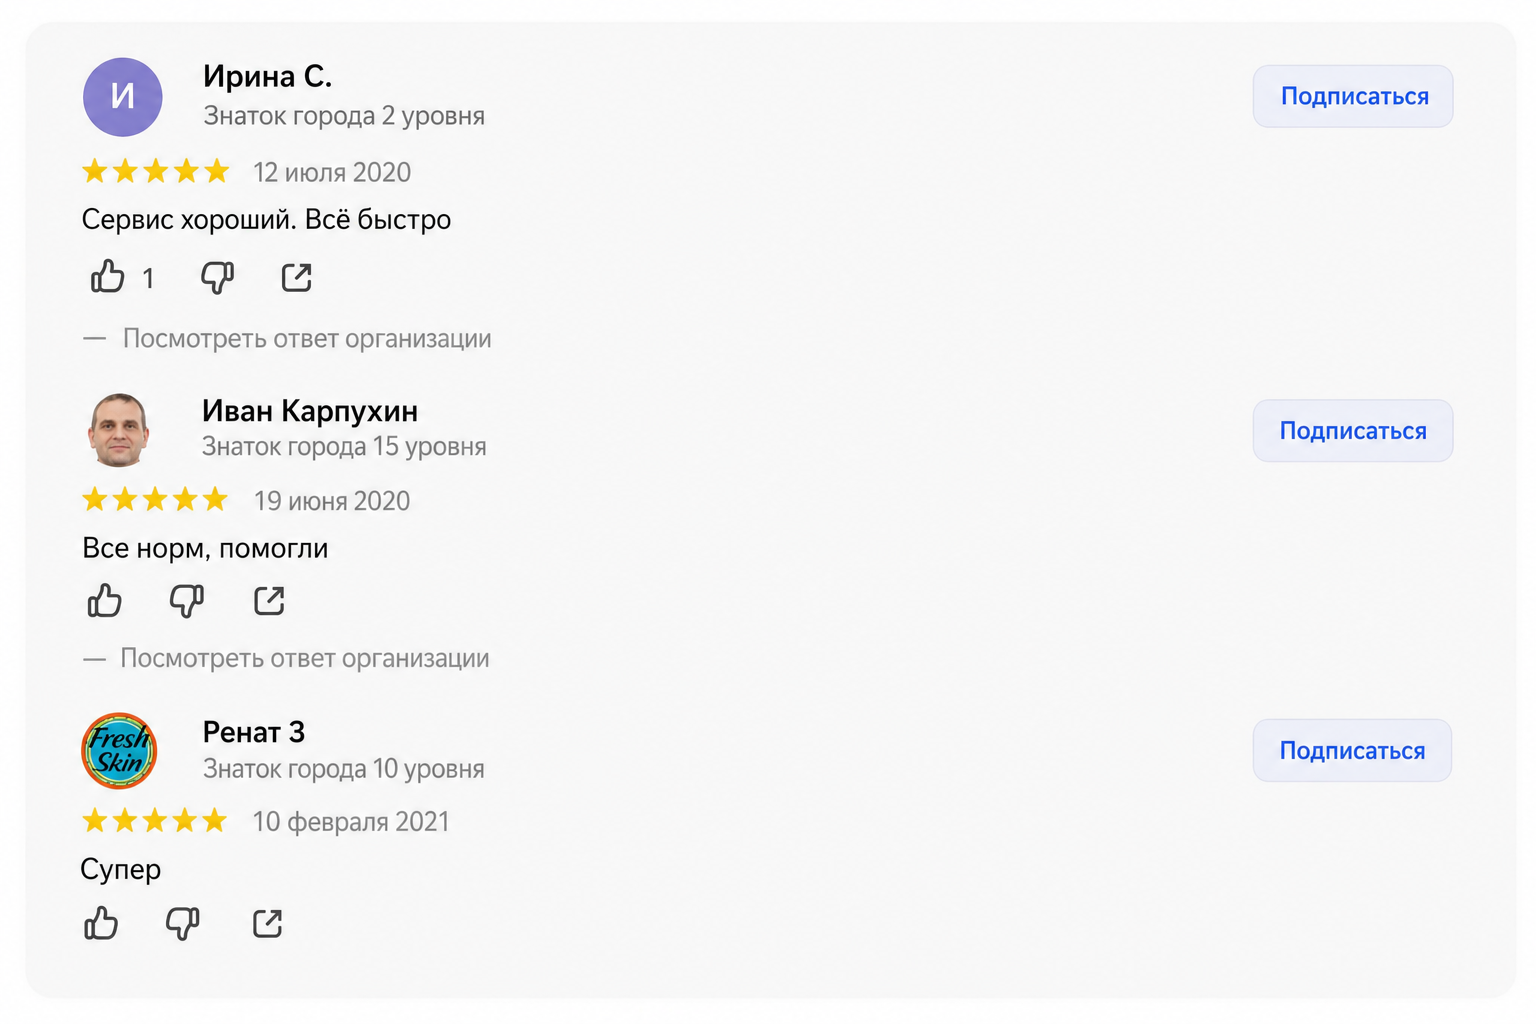Like Иван Карпухин's review with thumbs up
This screenshot has height=1024, width=1536.
104,600
